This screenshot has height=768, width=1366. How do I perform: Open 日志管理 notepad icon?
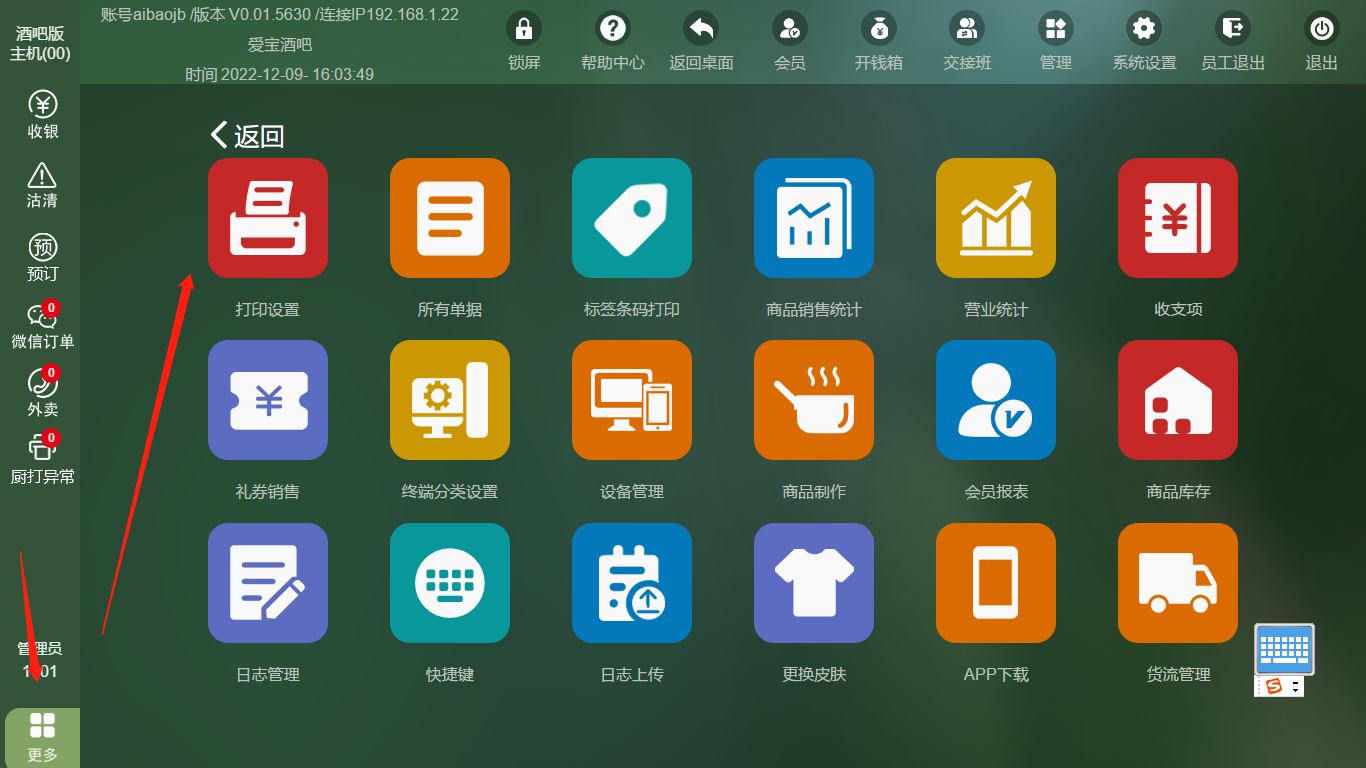click(268, 583)
